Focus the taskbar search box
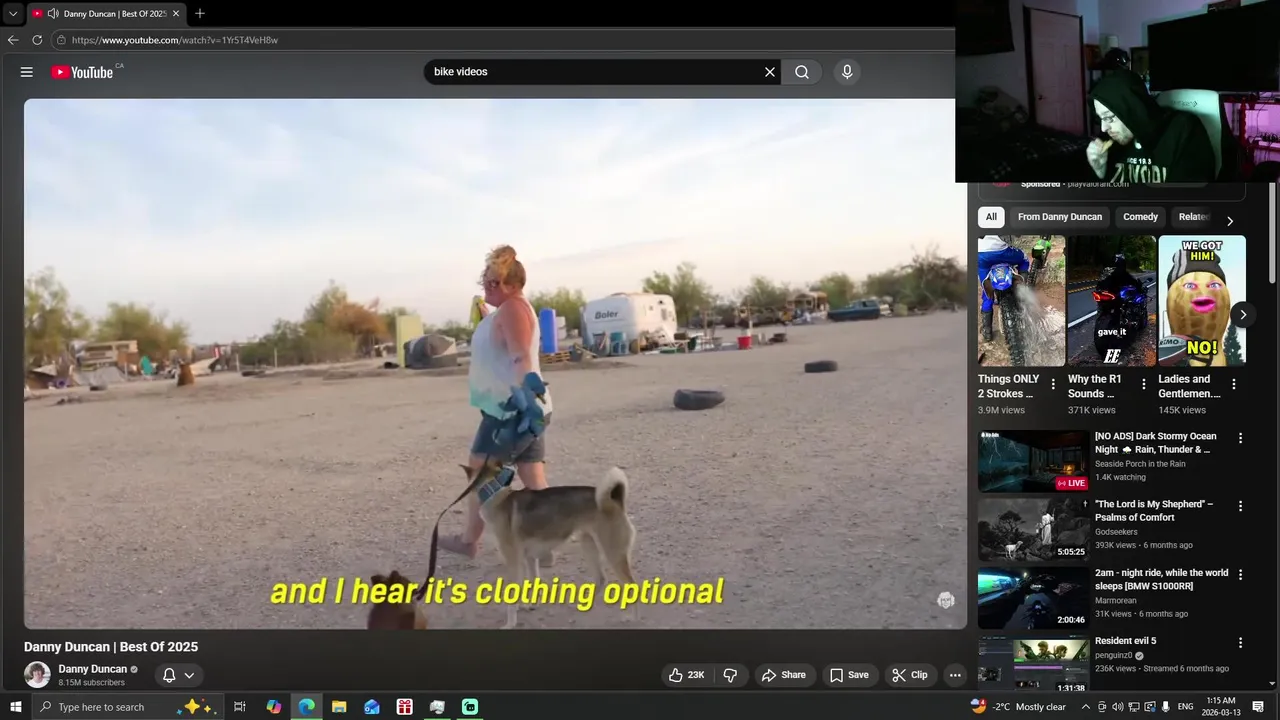Image resolution: width=1280 pixels, height=720 pixels. (126, 707)
